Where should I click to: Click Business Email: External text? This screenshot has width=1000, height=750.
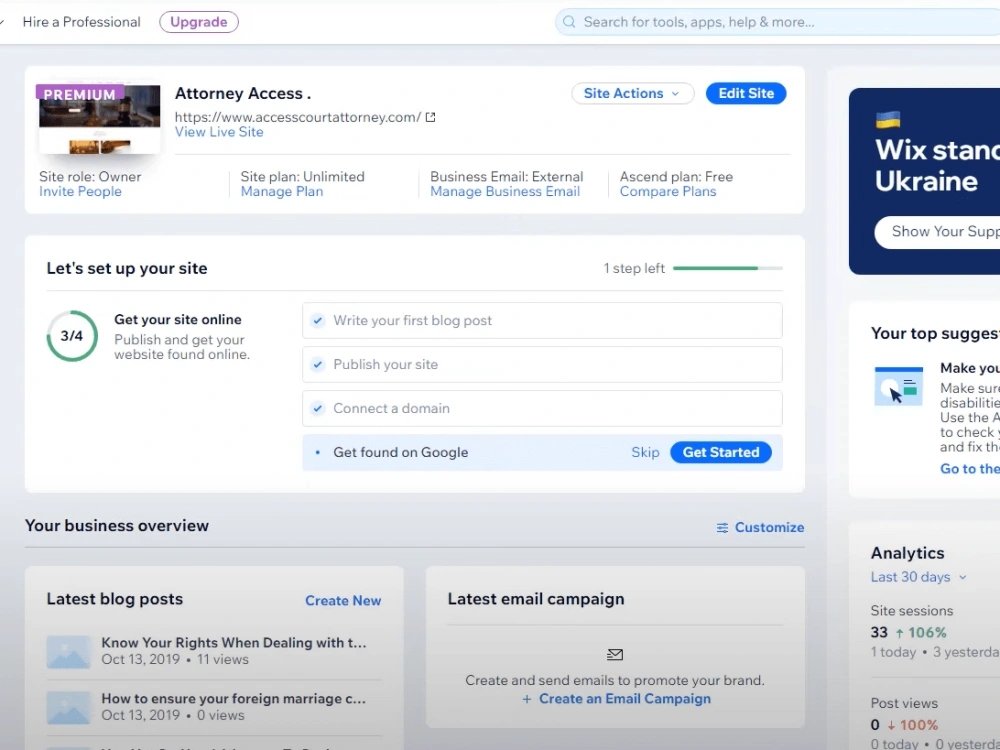click(x=506, y=177)
